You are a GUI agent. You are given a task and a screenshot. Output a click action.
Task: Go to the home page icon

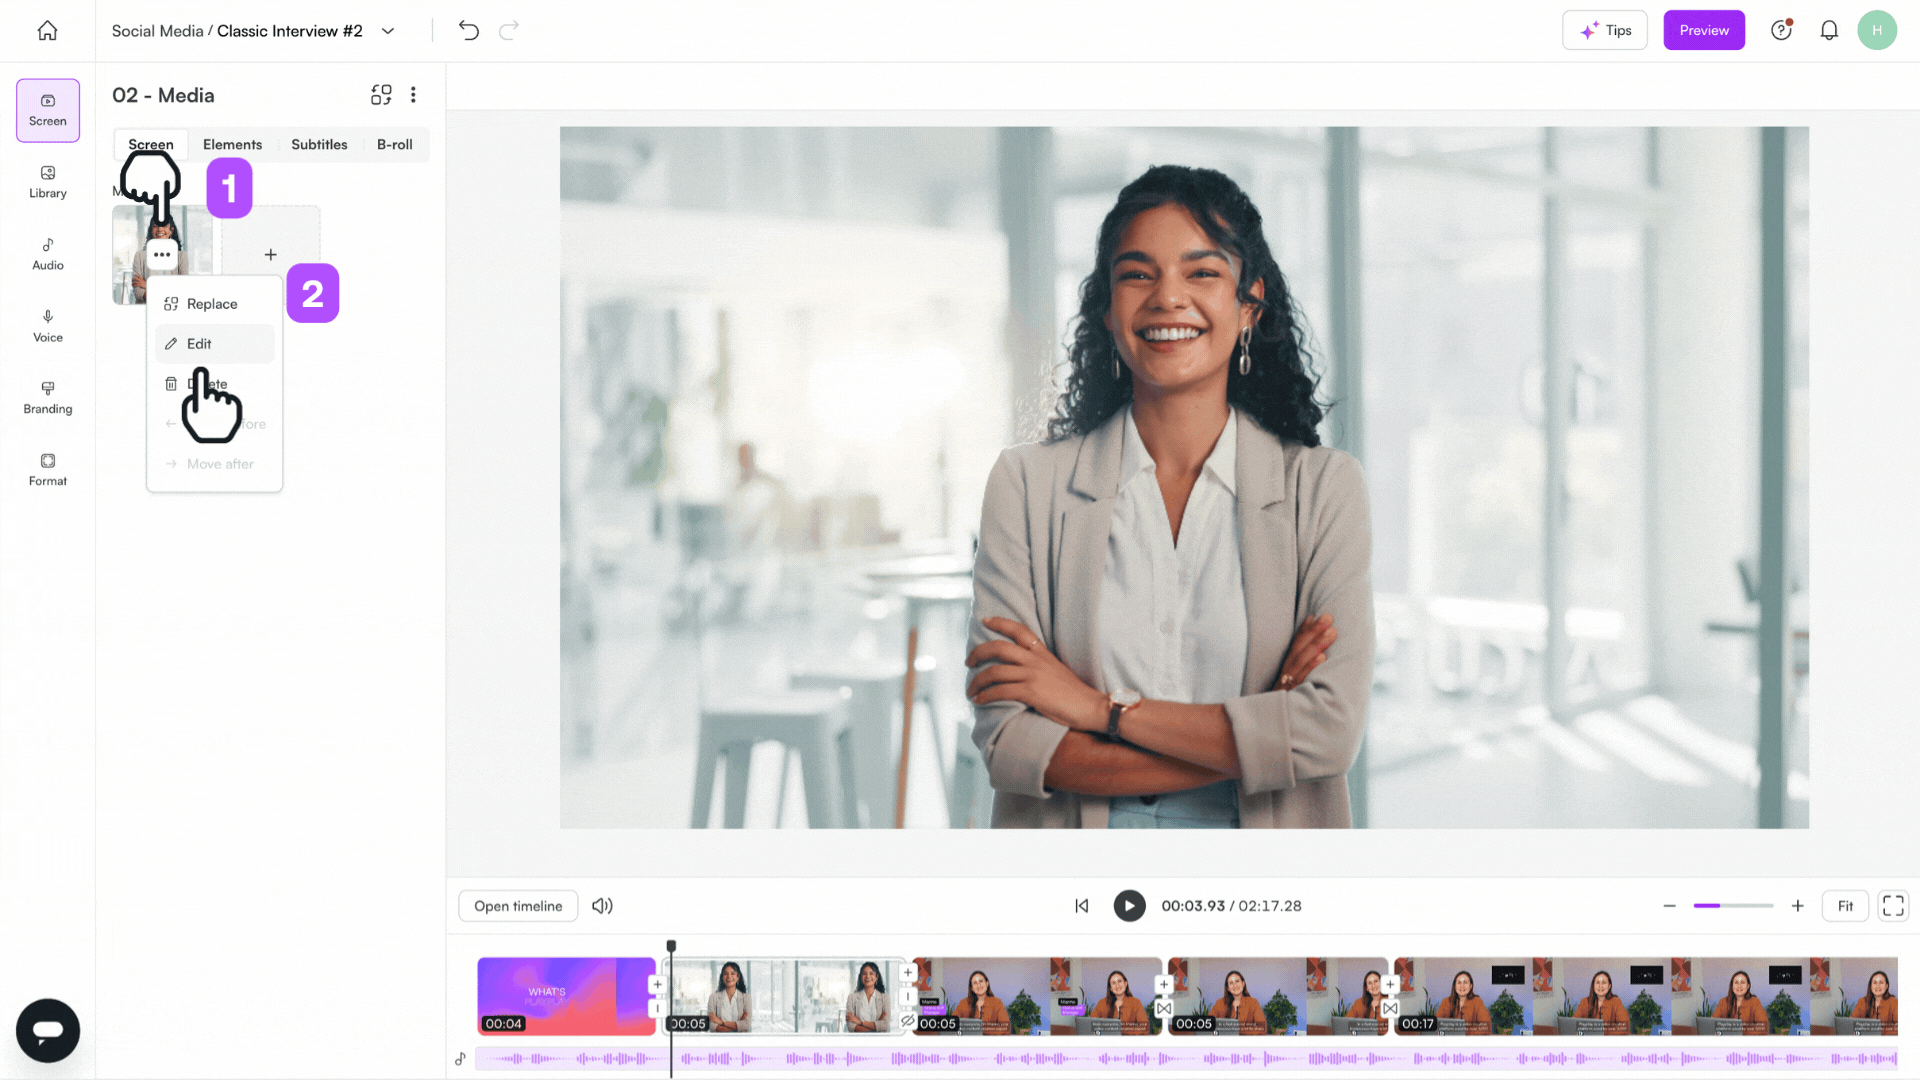47,31
